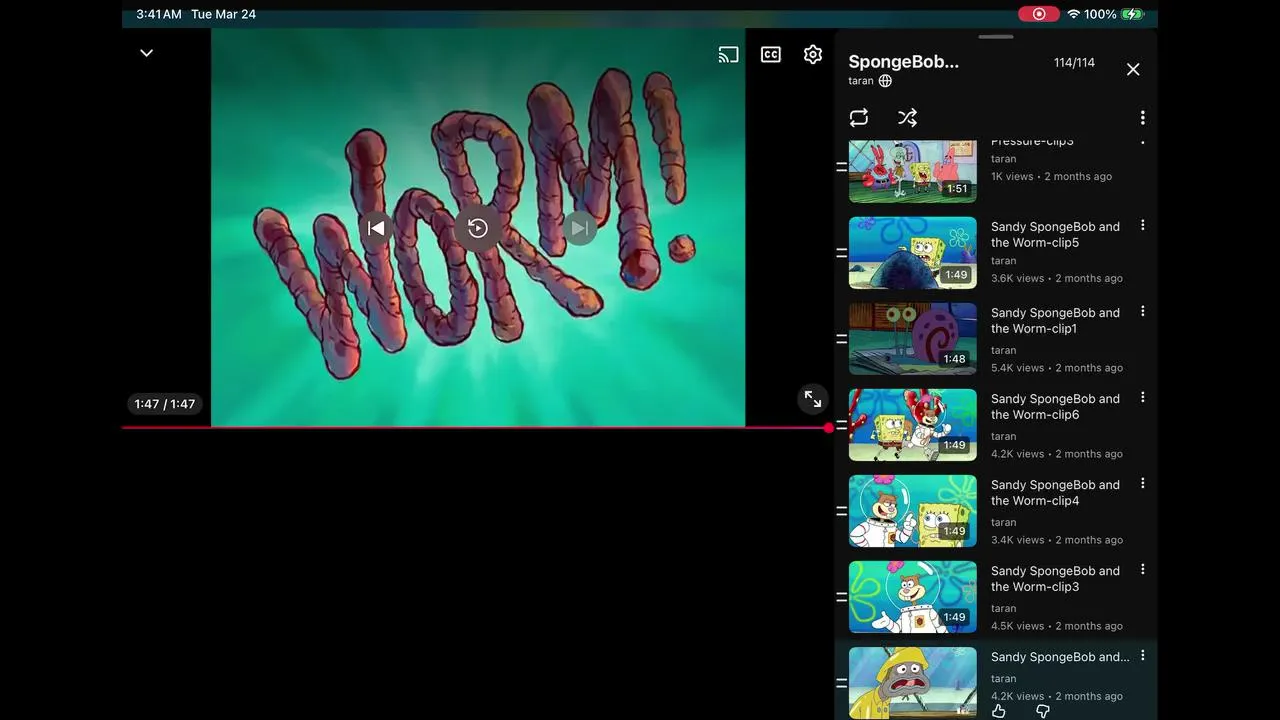Enter fullscreen mode
Screen dimensions: 1280x720
(813, 400)
